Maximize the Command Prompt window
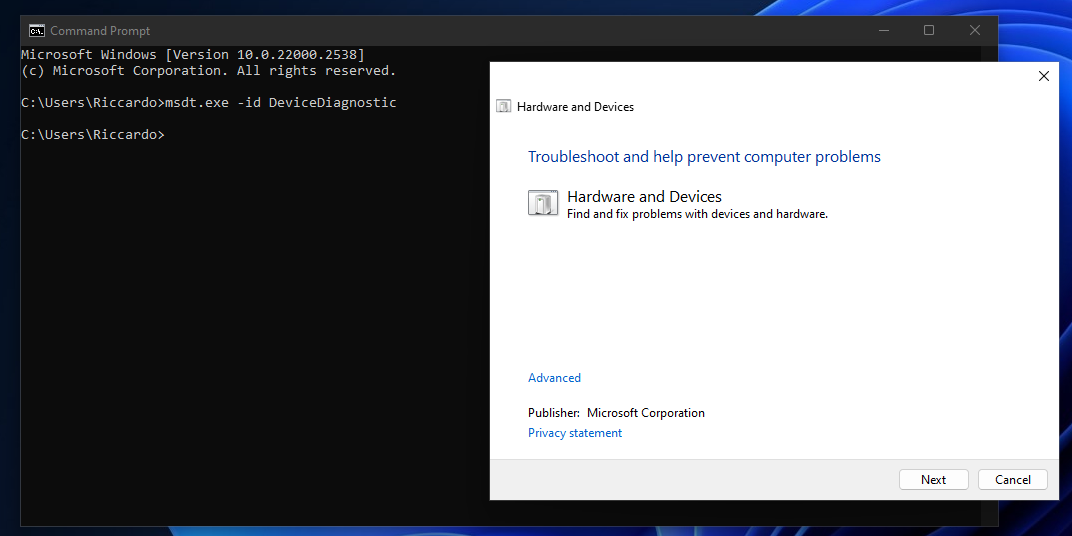The height and width of the screenshot is (536, 1072). click(x=928, y=30)
